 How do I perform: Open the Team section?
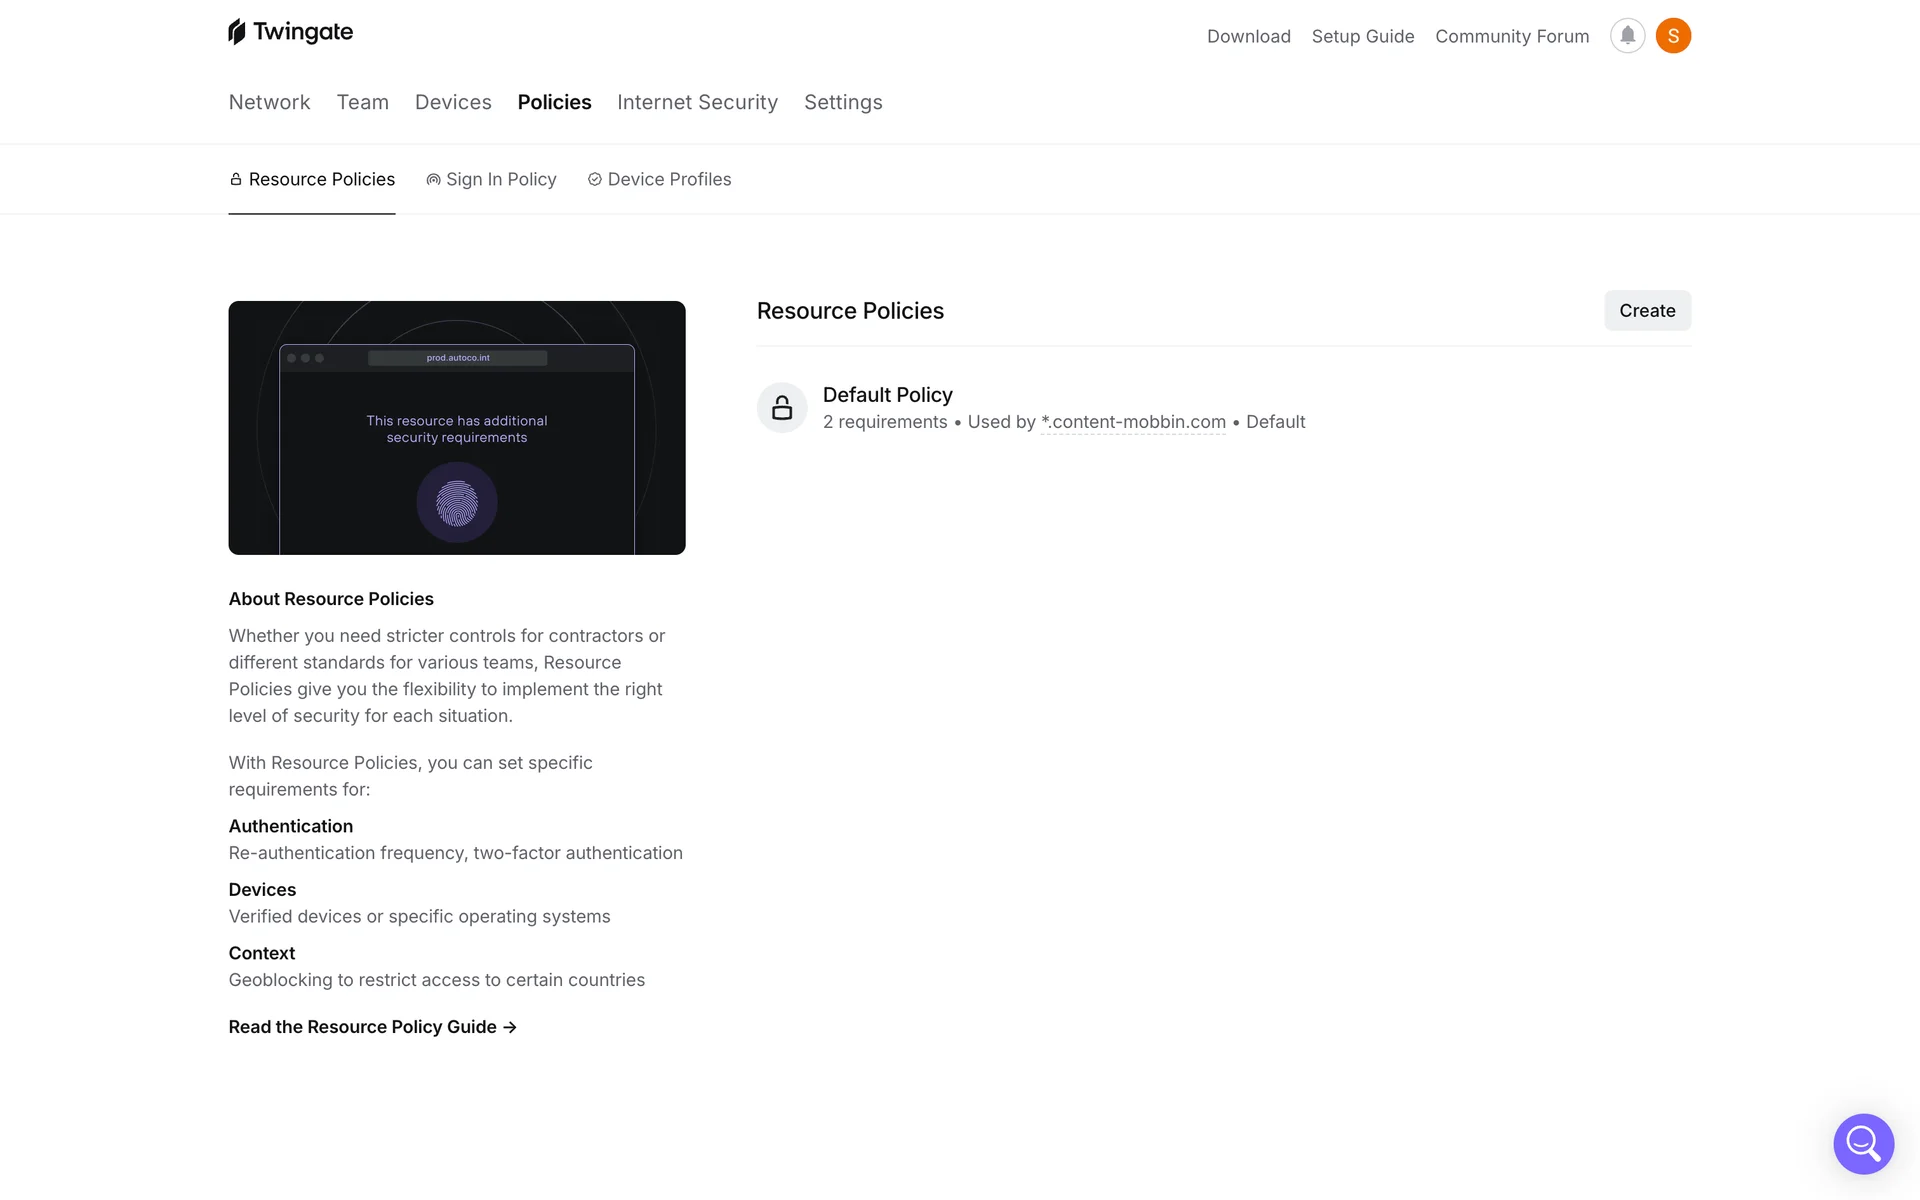click(362, 102)
